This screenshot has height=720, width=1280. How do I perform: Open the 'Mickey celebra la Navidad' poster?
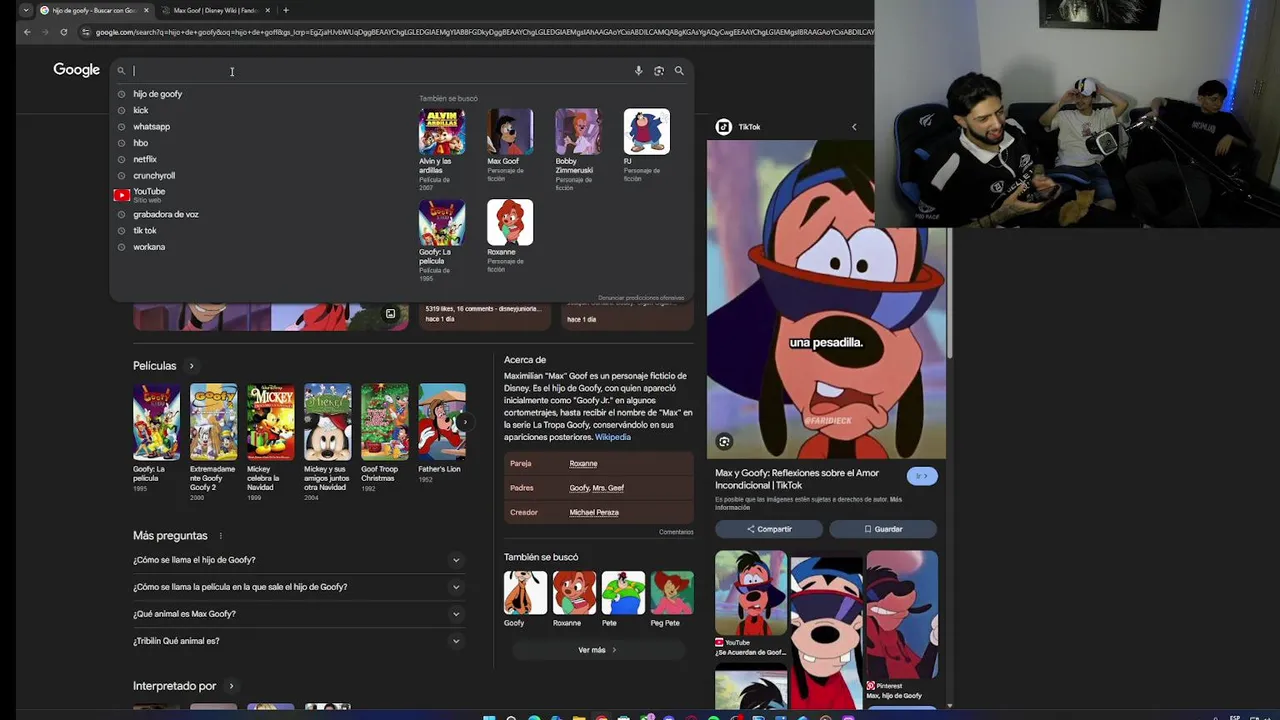point(270,422)
